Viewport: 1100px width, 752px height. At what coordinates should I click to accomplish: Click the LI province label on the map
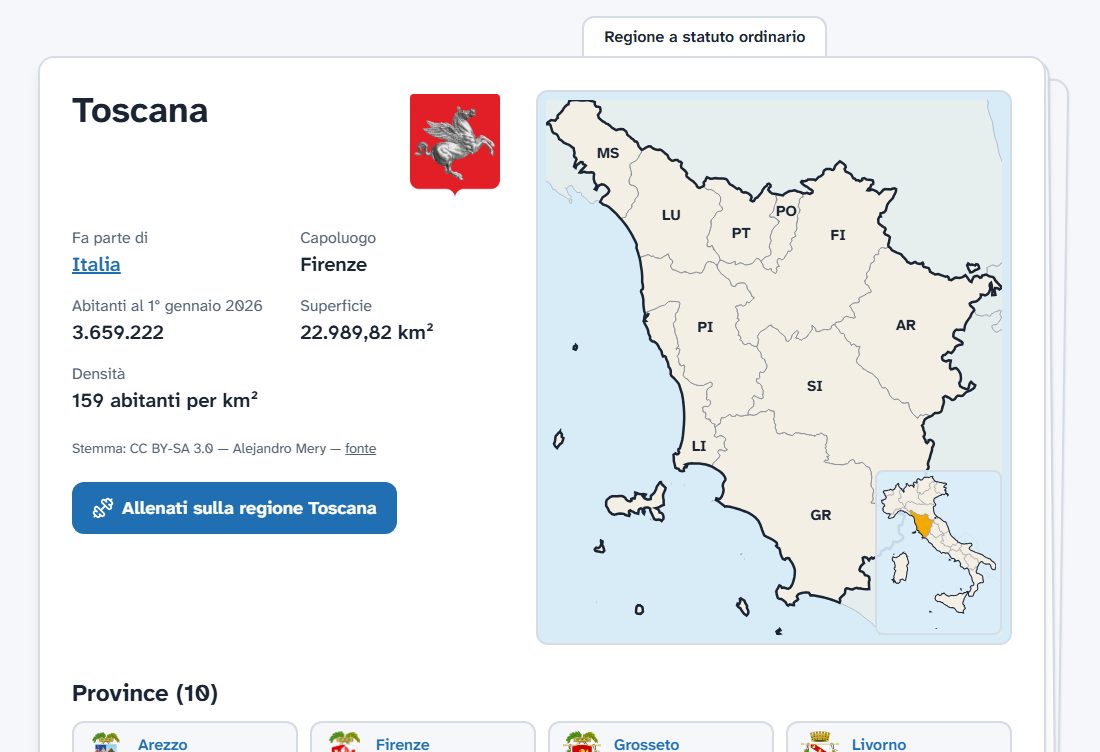[699, 446]
